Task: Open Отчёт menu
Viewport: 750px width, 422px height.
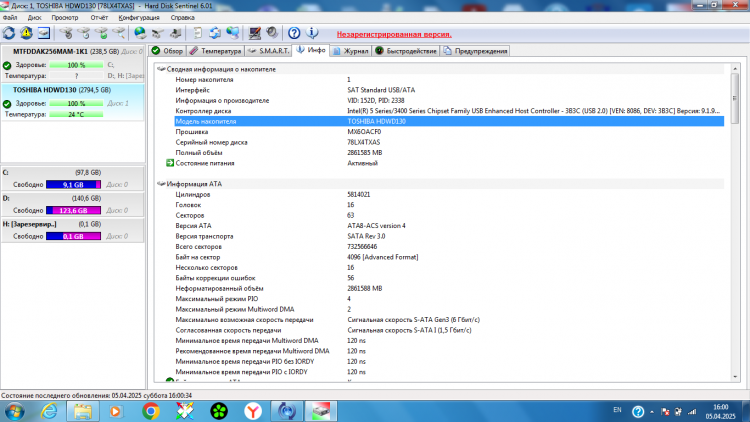Action: pos(99,18)
